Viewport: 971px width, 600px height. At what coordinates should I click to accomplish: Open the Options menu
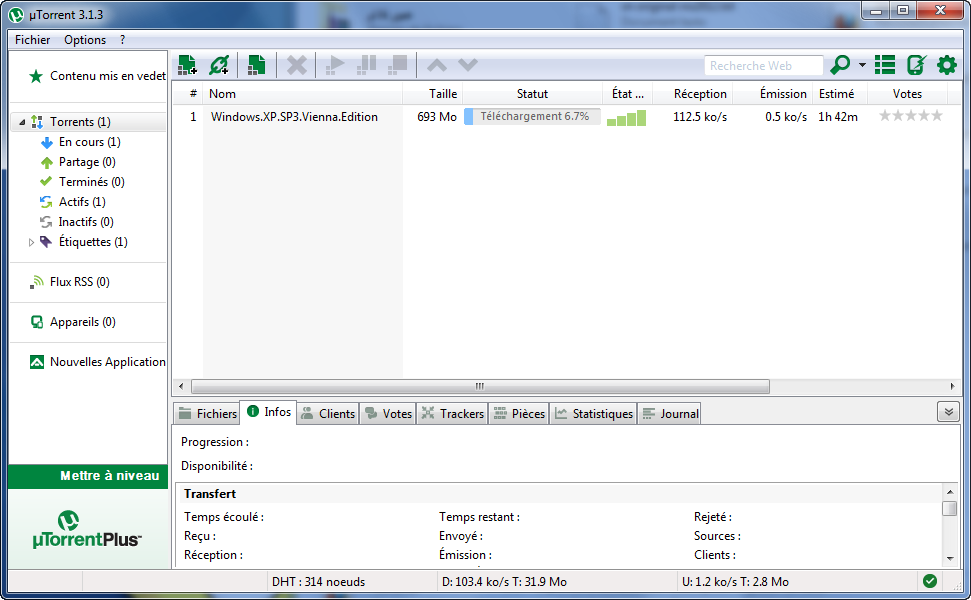click(85, 40)
